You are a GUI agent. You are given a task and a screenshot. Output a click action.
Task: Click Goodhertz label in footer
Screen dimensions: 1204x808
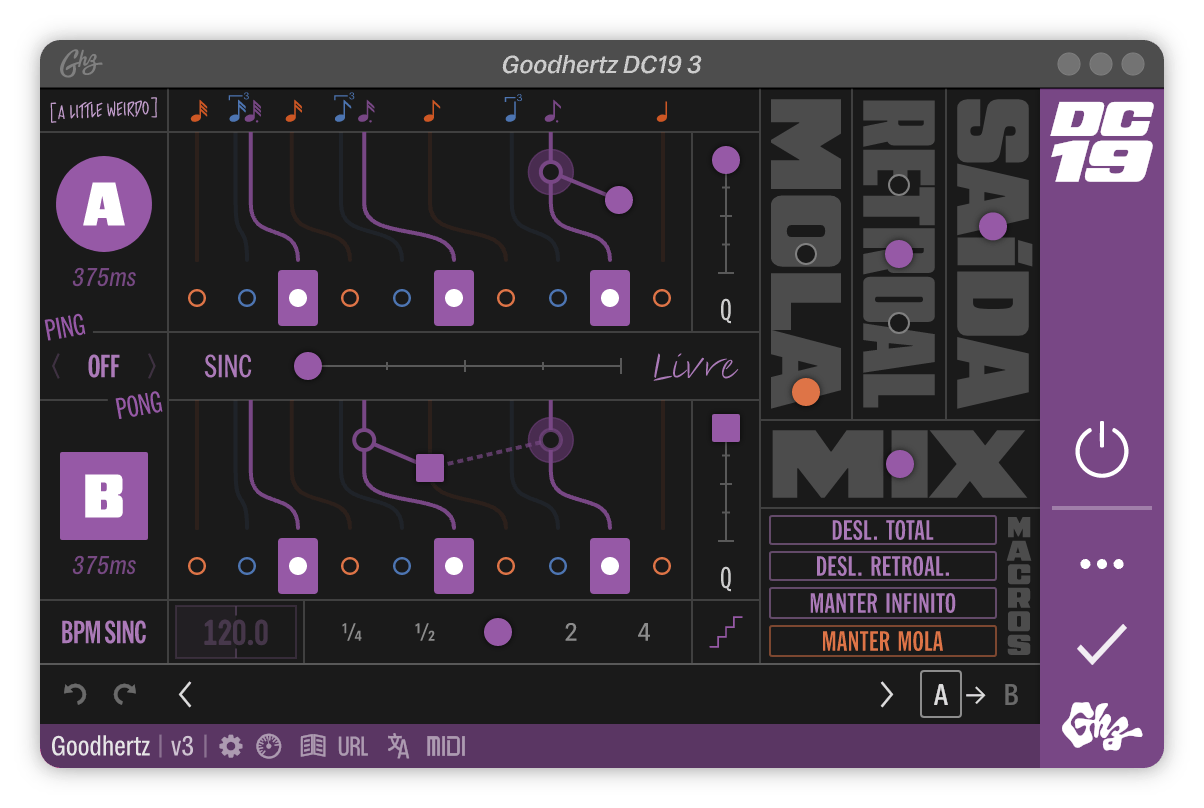[x=101, y=746]
